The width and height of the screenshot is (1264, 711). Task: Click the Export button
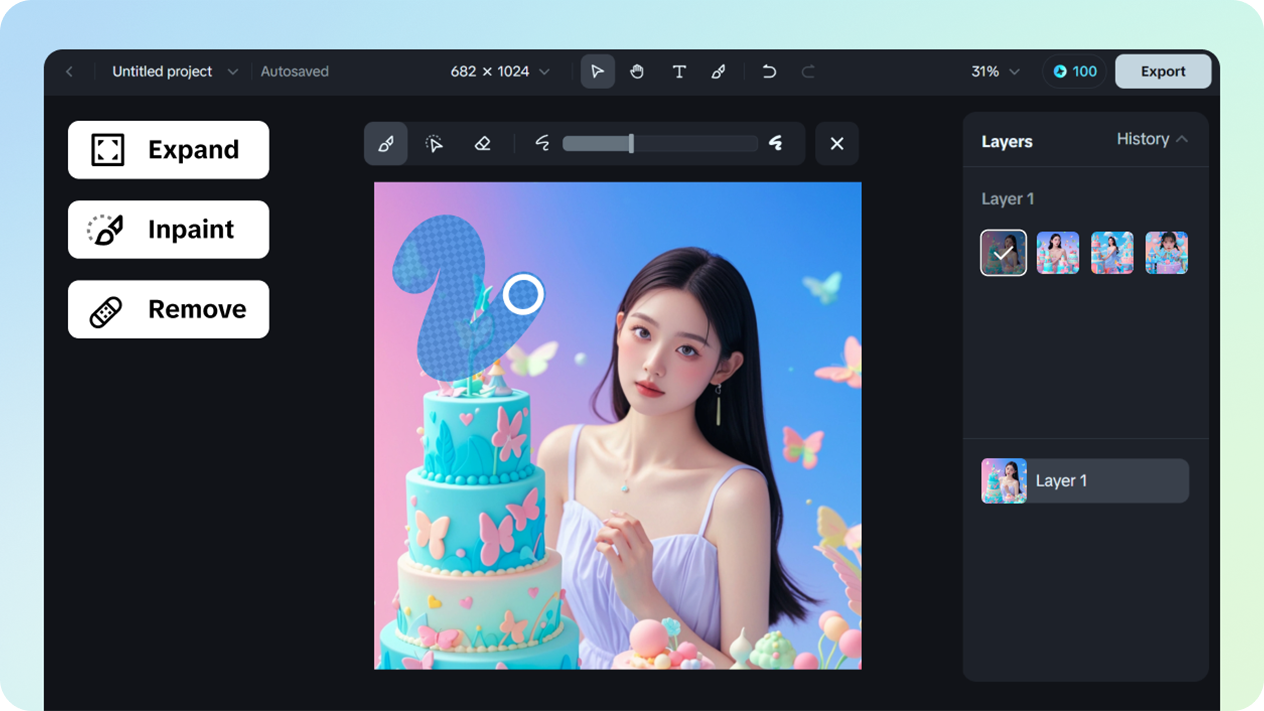(x=1163, y=72)
